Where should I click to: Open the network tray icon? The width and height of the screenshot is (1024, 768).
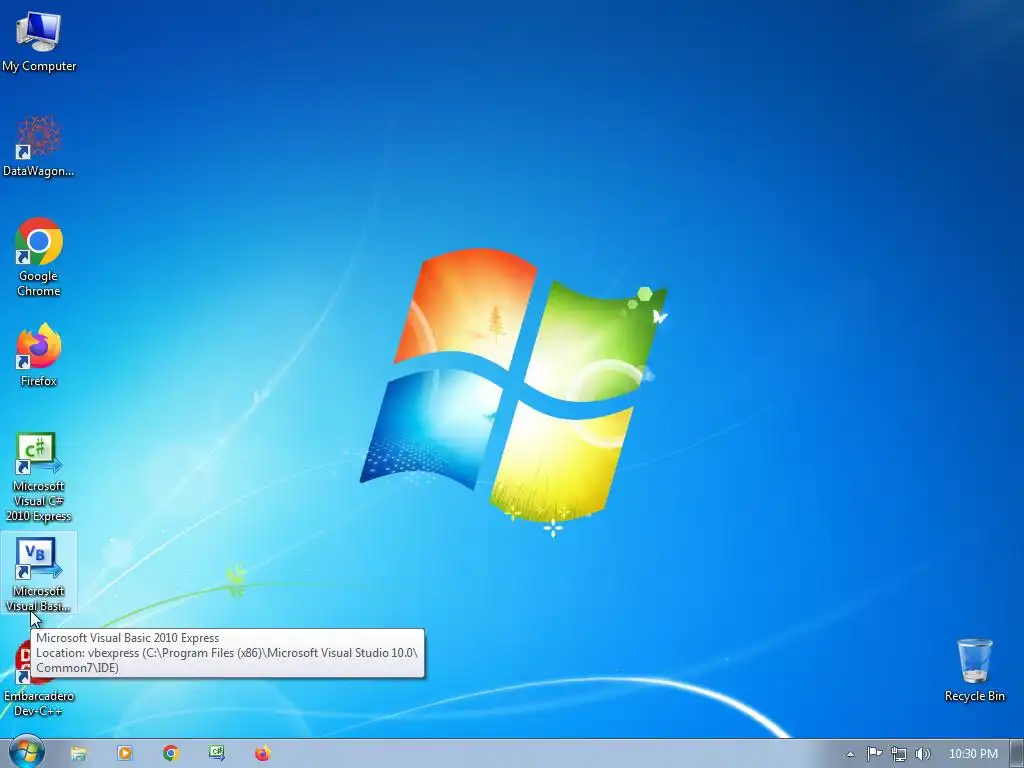(x=899, y=754)
